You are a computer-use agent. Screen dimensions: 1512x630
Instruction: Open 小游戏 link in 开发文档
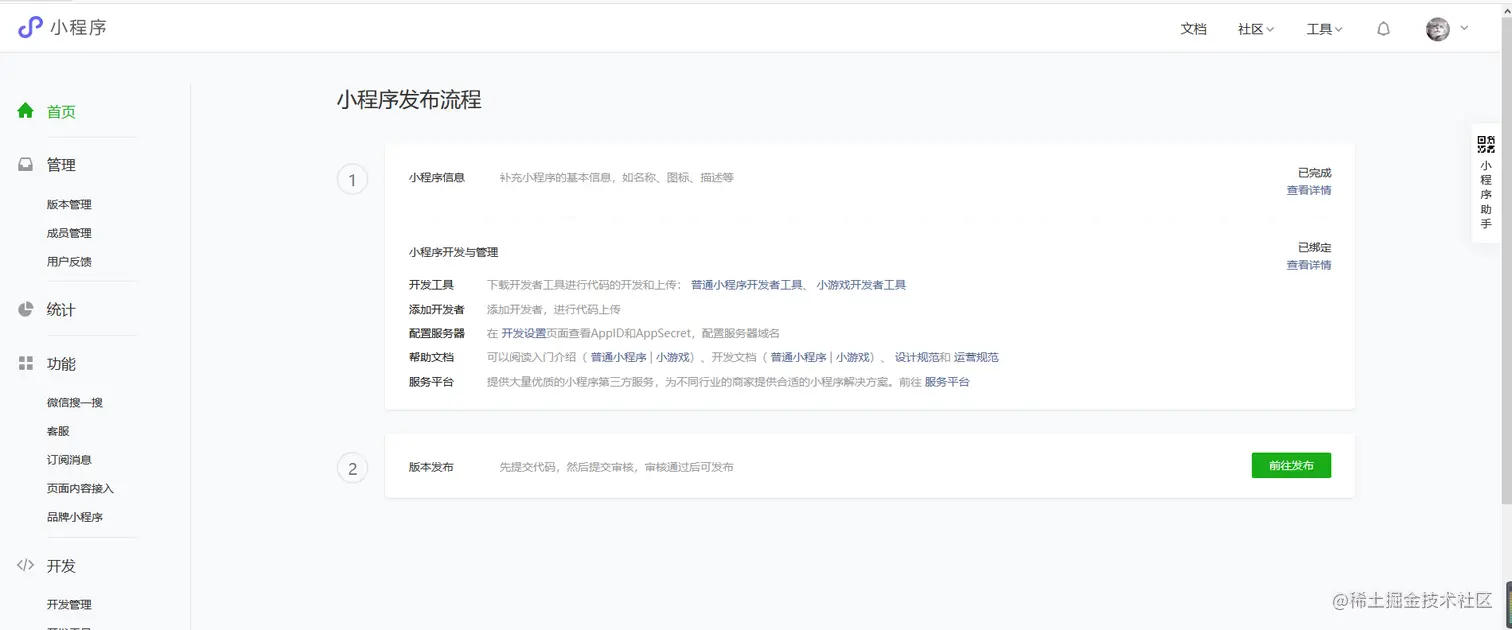pyautogui.click(x=855, y=357)
